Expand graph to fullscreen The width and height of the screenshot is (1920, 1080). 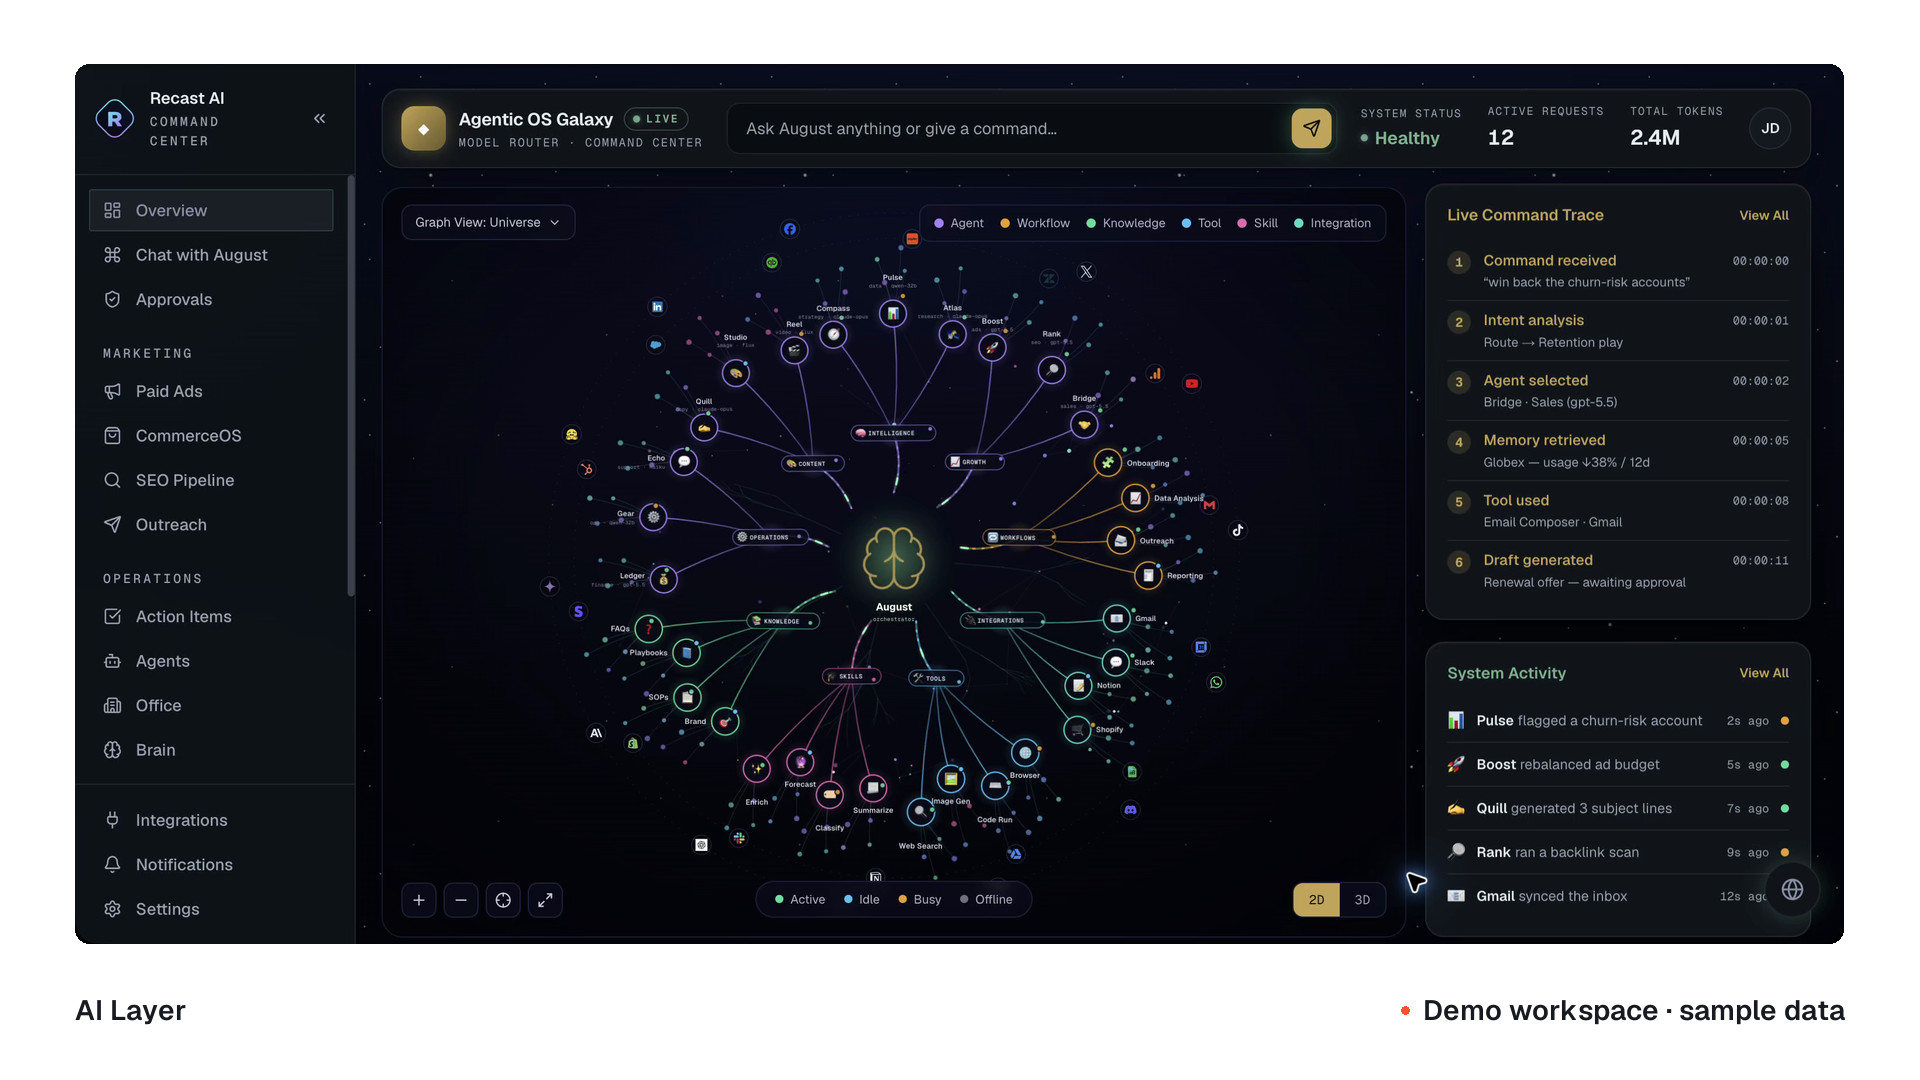click(x=545, y=900)
